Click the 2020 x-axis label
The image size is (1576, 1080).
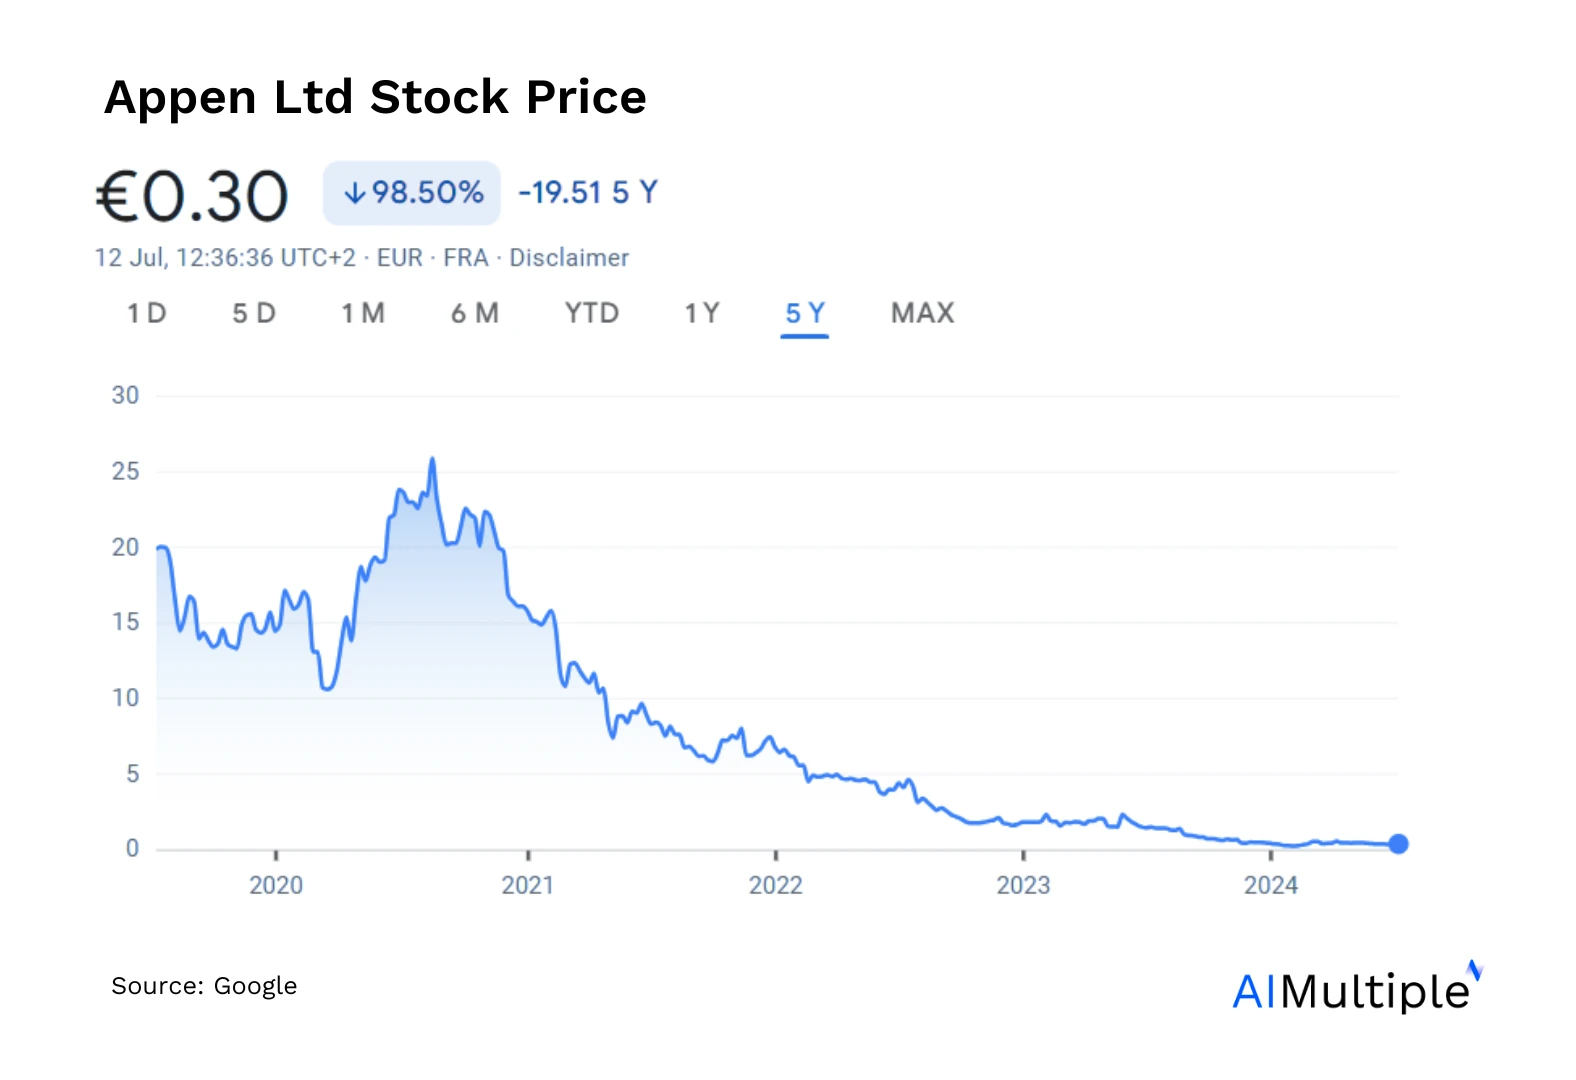276,885
